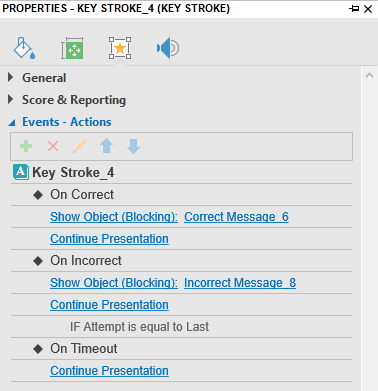Delete action using the red X icon
This screenshot has height=391, width=378.
53,146
